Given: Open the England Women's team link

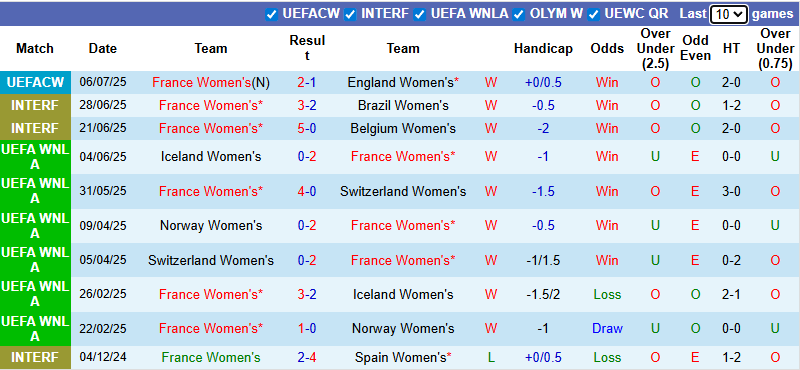Looking at the screenshot, I should pos(403,83).
